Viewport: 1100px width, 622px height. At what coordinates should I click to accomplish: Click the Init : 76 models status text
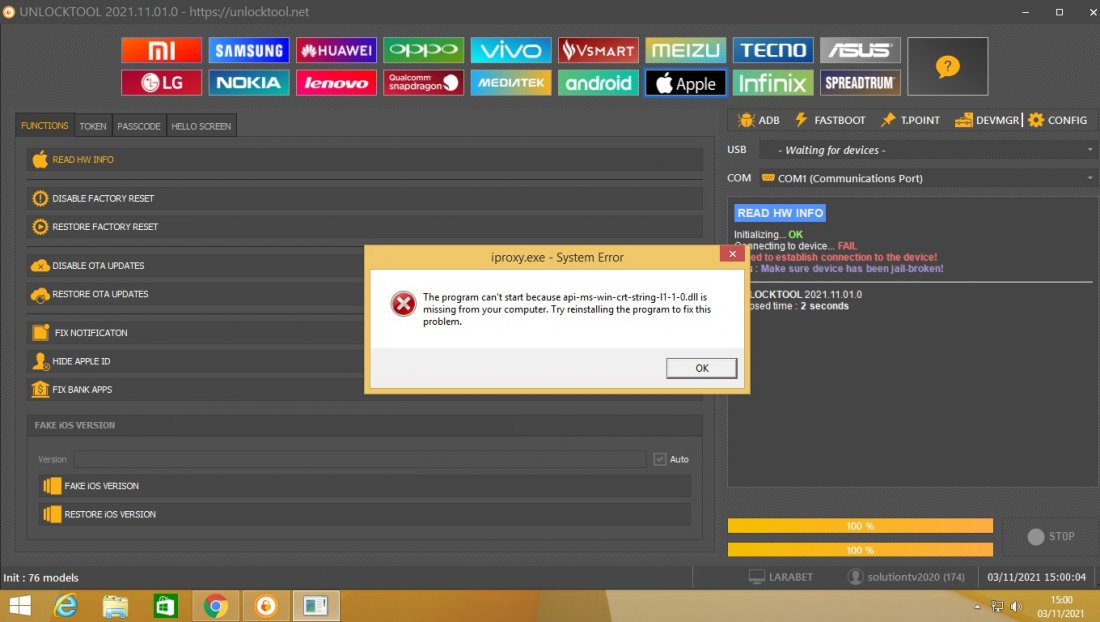[x=41, y=578]
